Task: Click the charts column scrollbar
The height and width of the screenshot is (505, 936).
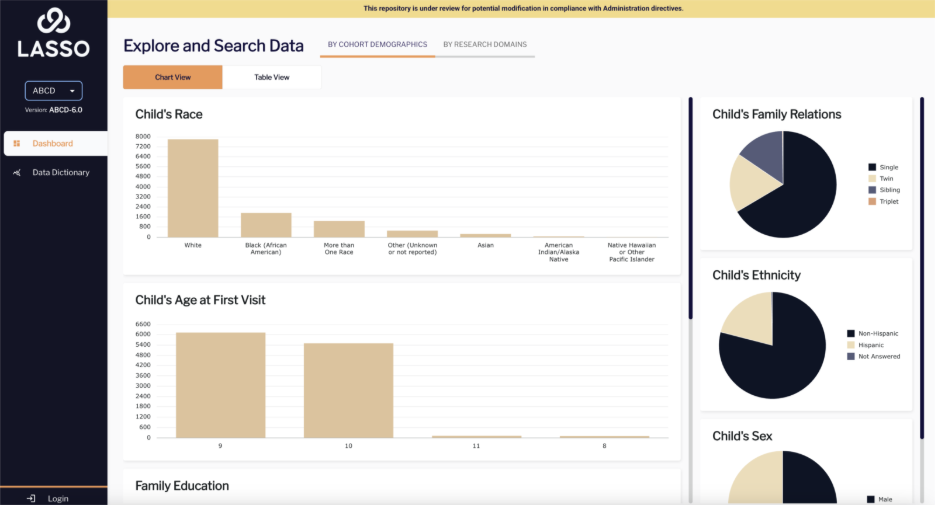Action: pyautogui.click(x=691, y=209)
